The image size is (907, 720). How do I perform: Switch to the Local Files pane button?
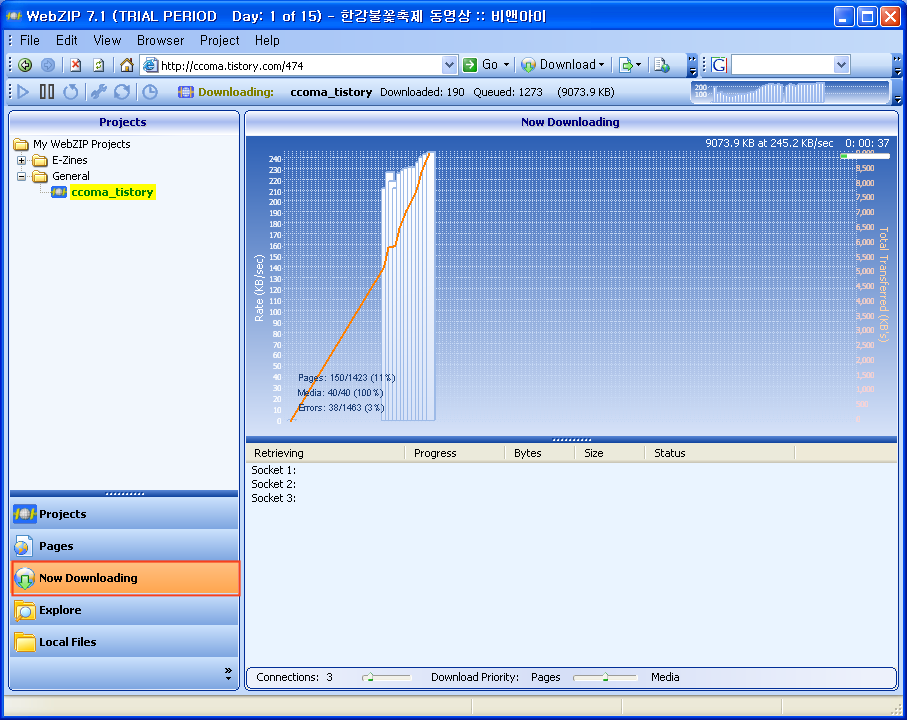[x=124, y=642]
